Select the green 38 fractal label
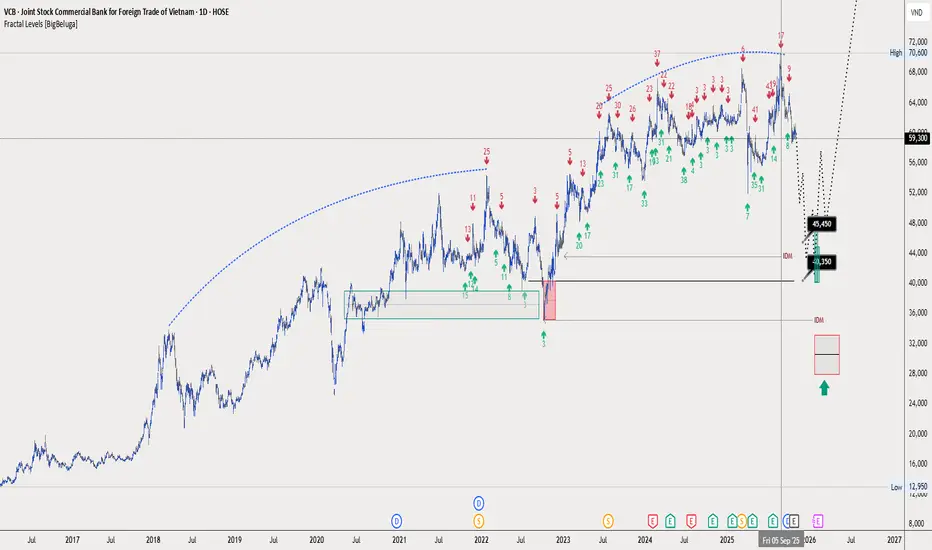This screenshot has width=932, height=550. [x=684, y=180]
